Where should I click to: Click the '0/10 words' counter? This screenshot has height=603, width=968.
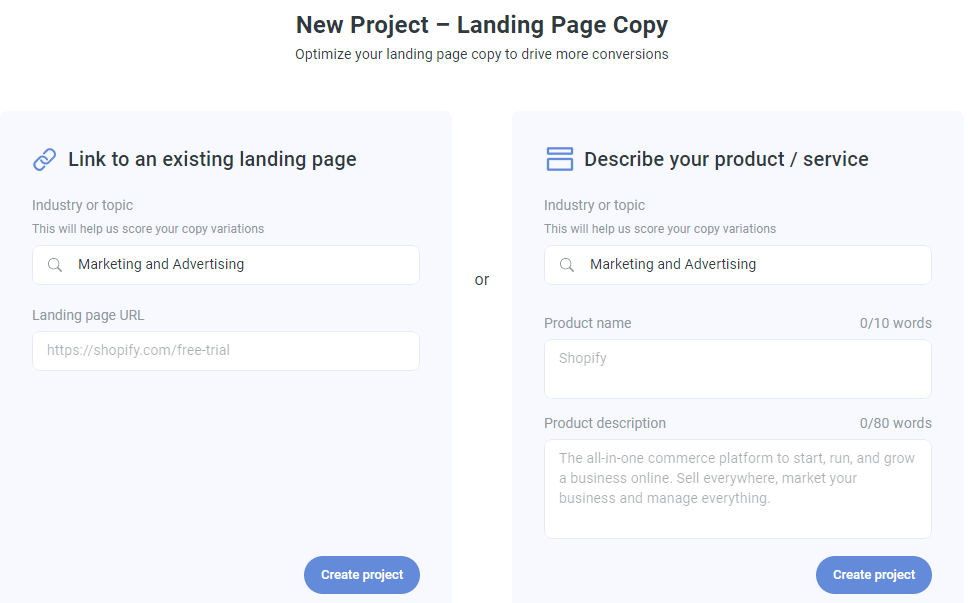pos(896,323)
